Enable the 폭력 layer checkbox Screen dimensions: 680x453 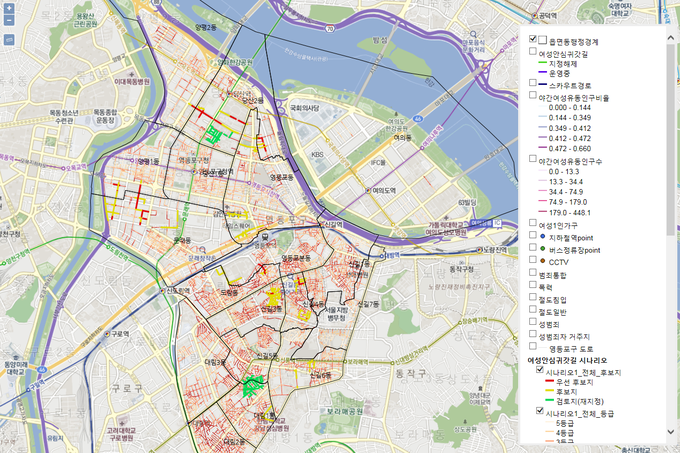click(533, 284)
